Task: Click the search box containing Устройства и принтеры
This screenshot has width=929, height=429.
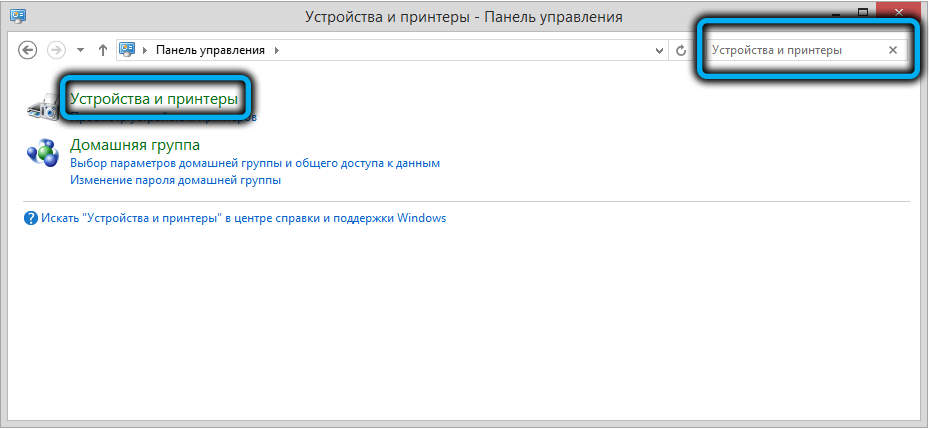Action: click(790, 50)
